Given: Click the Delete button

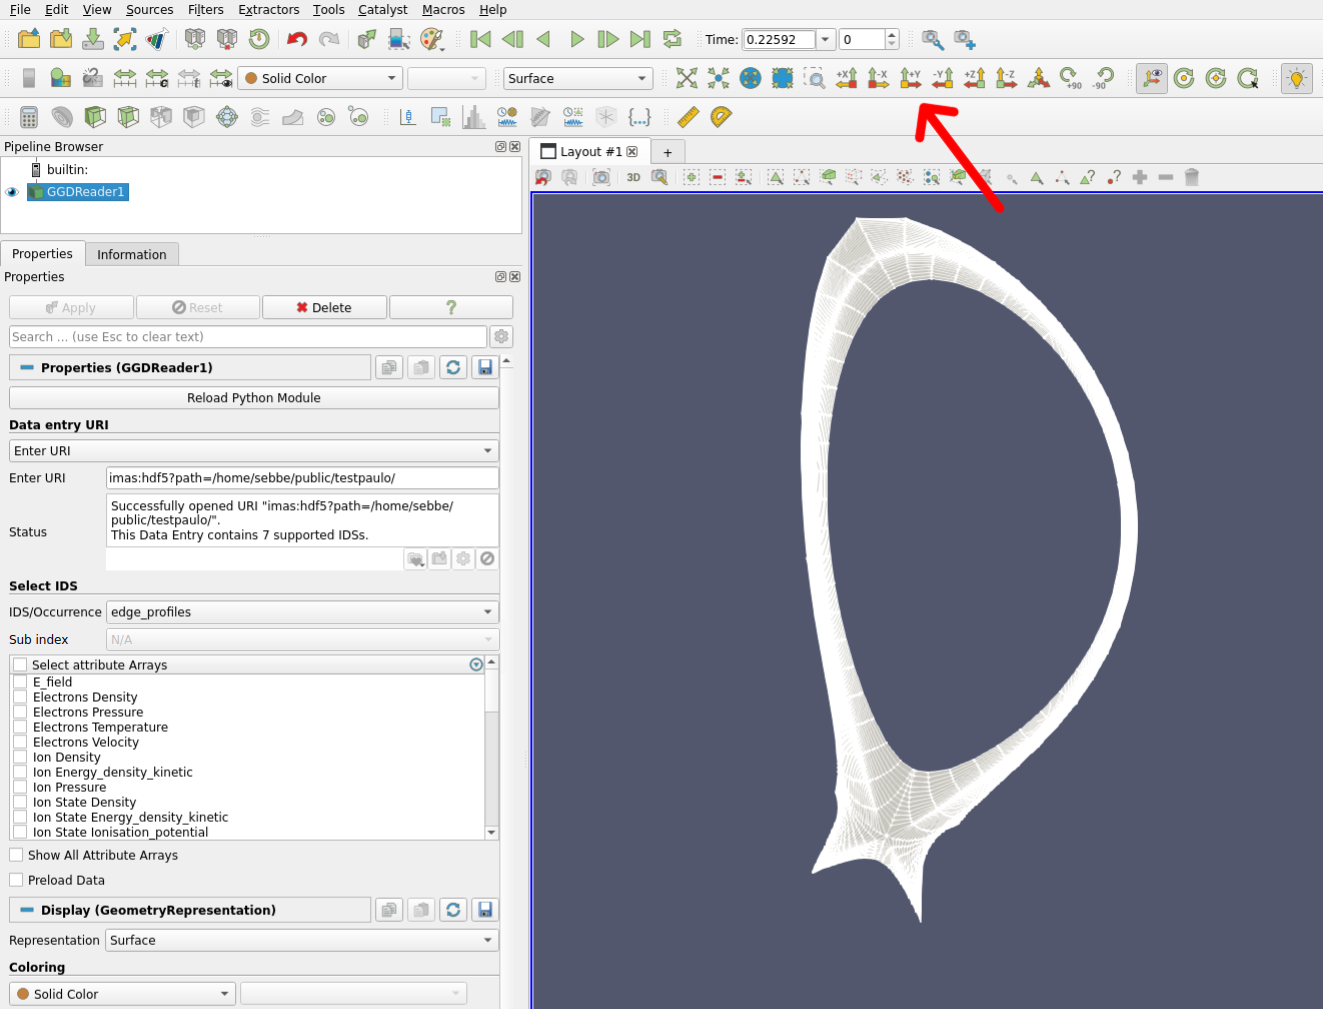Looking at the screenshot, I should click(x=324, y=308).
